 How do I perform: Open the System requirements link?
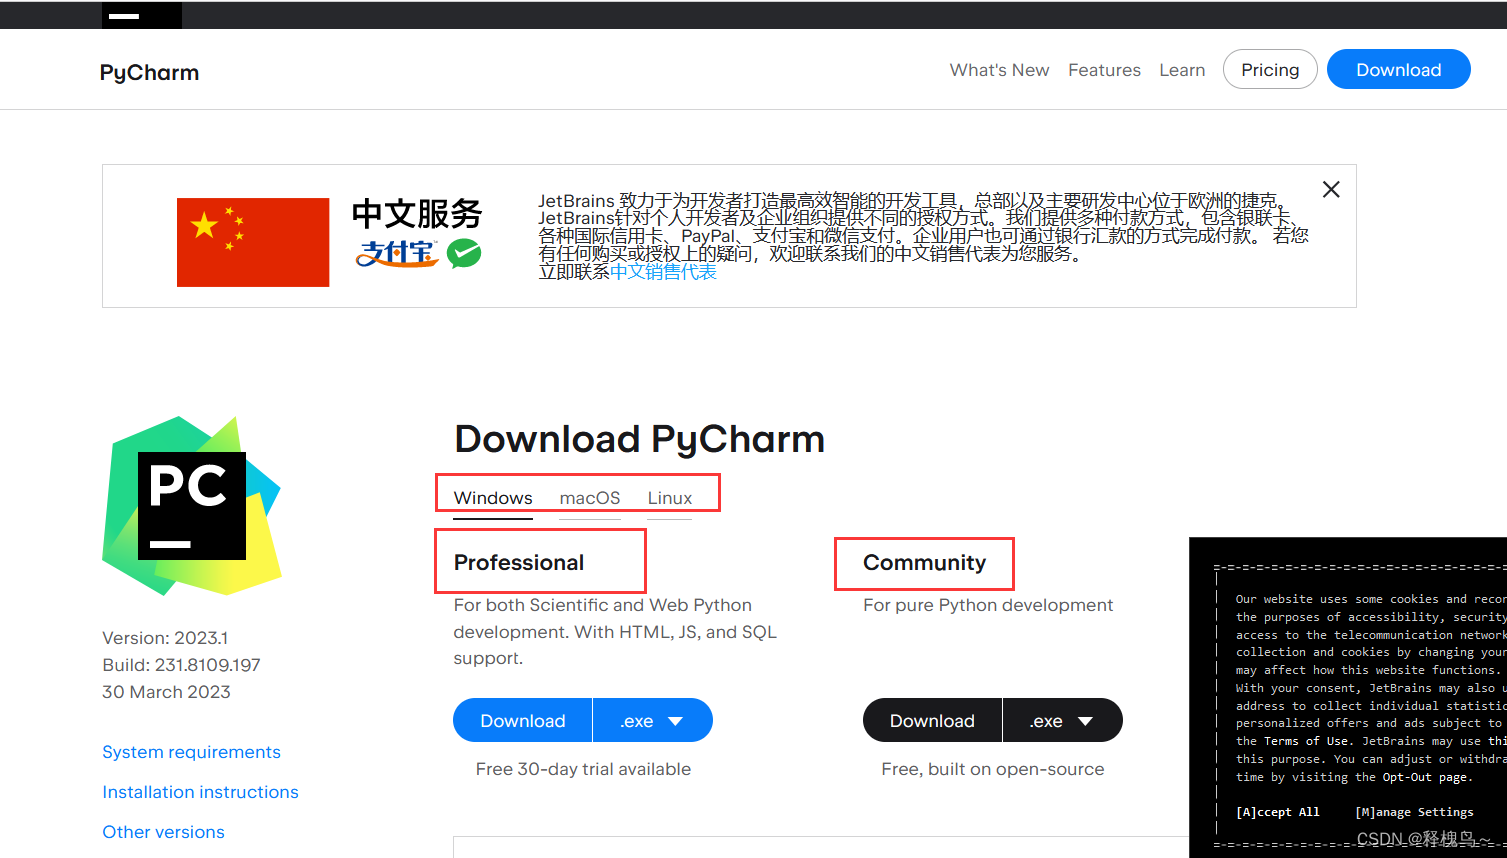click(x=191, y=752)
